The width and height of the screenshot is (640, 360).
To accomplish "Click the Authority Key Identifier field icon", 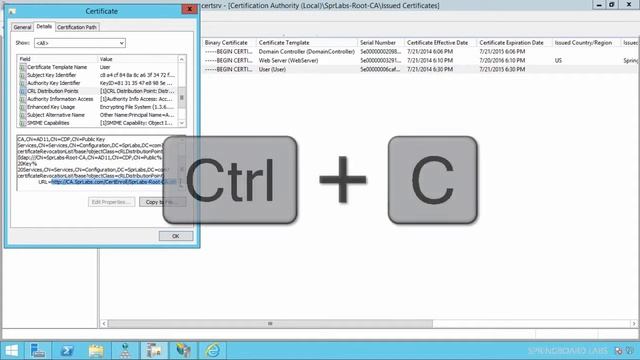I will pos(22,83).
